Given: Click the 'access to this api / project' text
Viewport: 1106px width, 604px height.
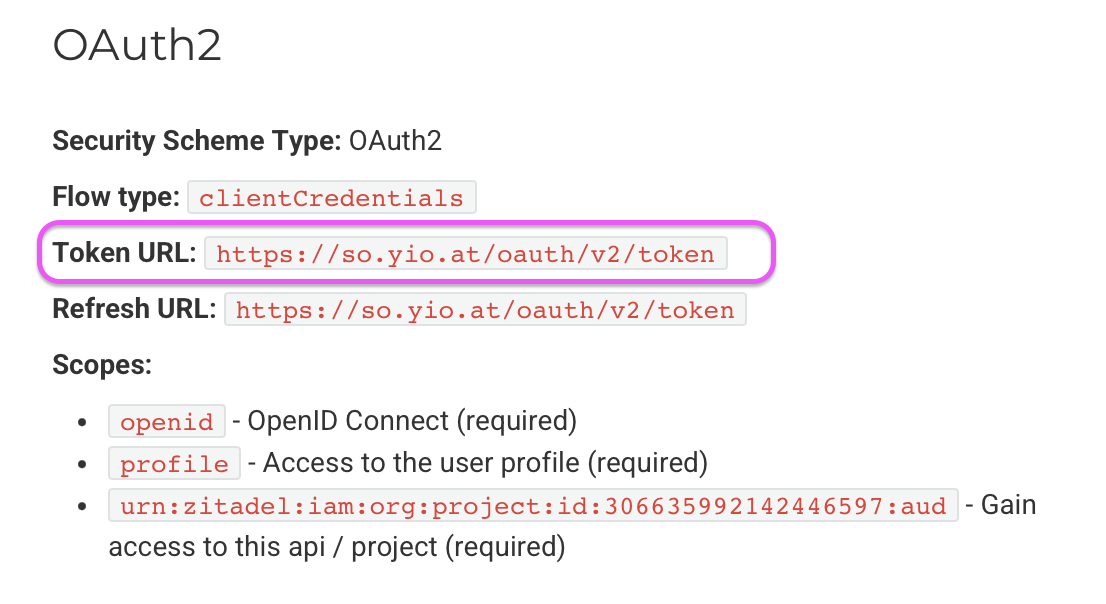Looking at the screenshot, I should point(336,547).
